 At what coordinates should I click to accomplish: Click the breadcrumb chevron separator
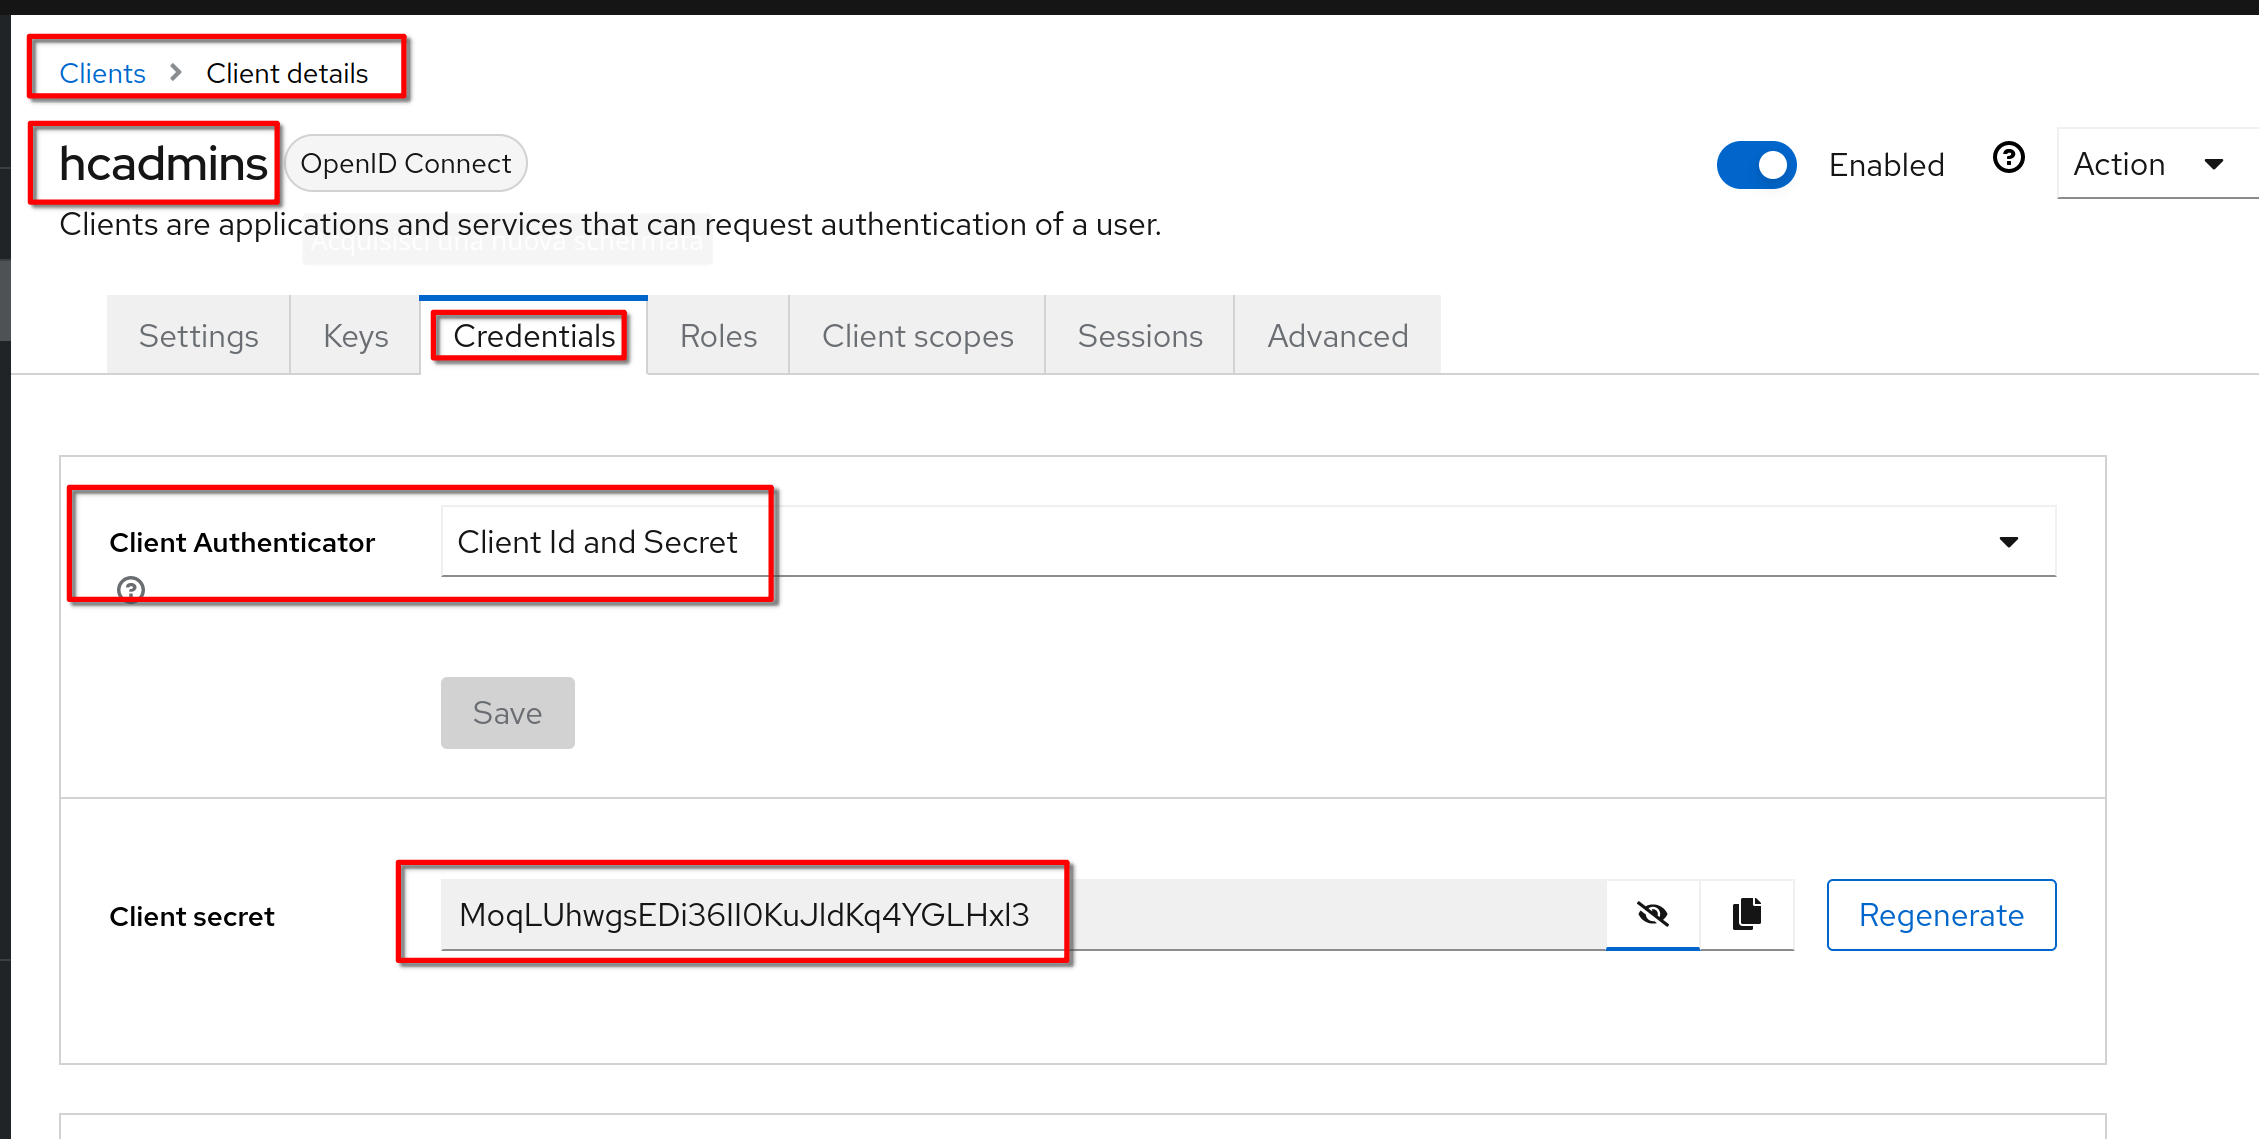point(176,73)
